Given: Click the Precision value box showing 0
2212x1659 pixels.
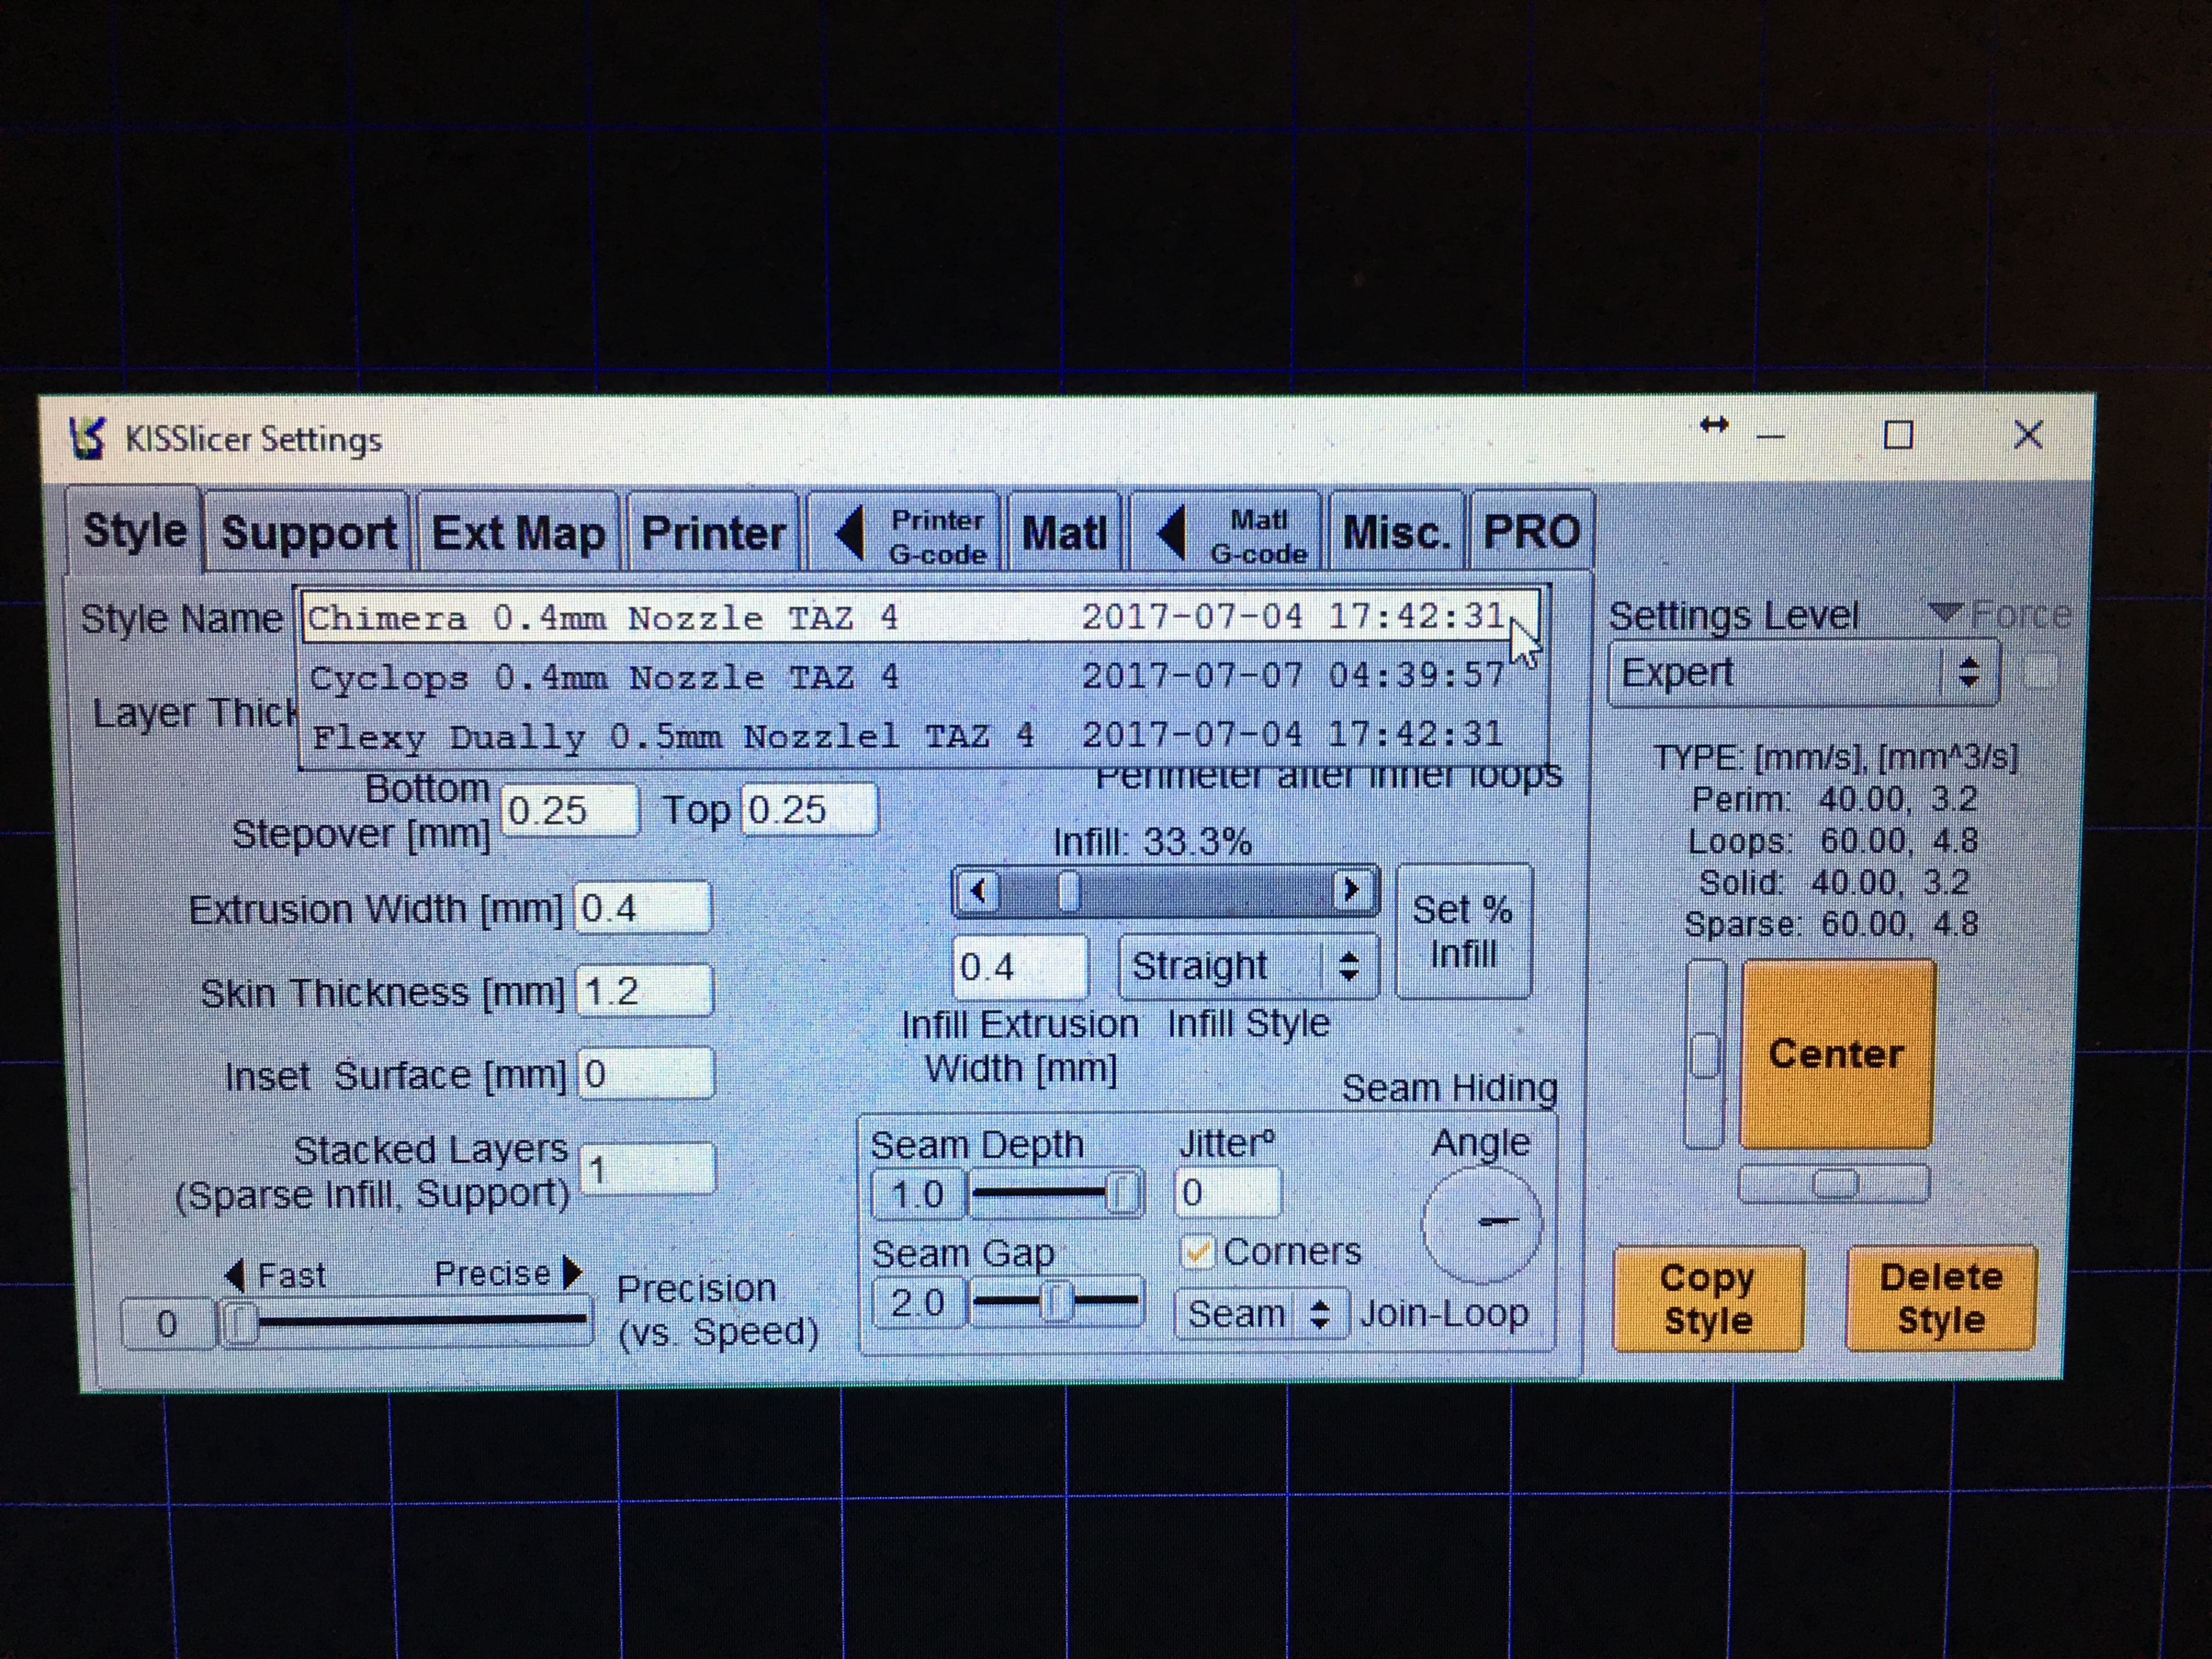Looking at the screenshot, I should tap(167, 1324).
